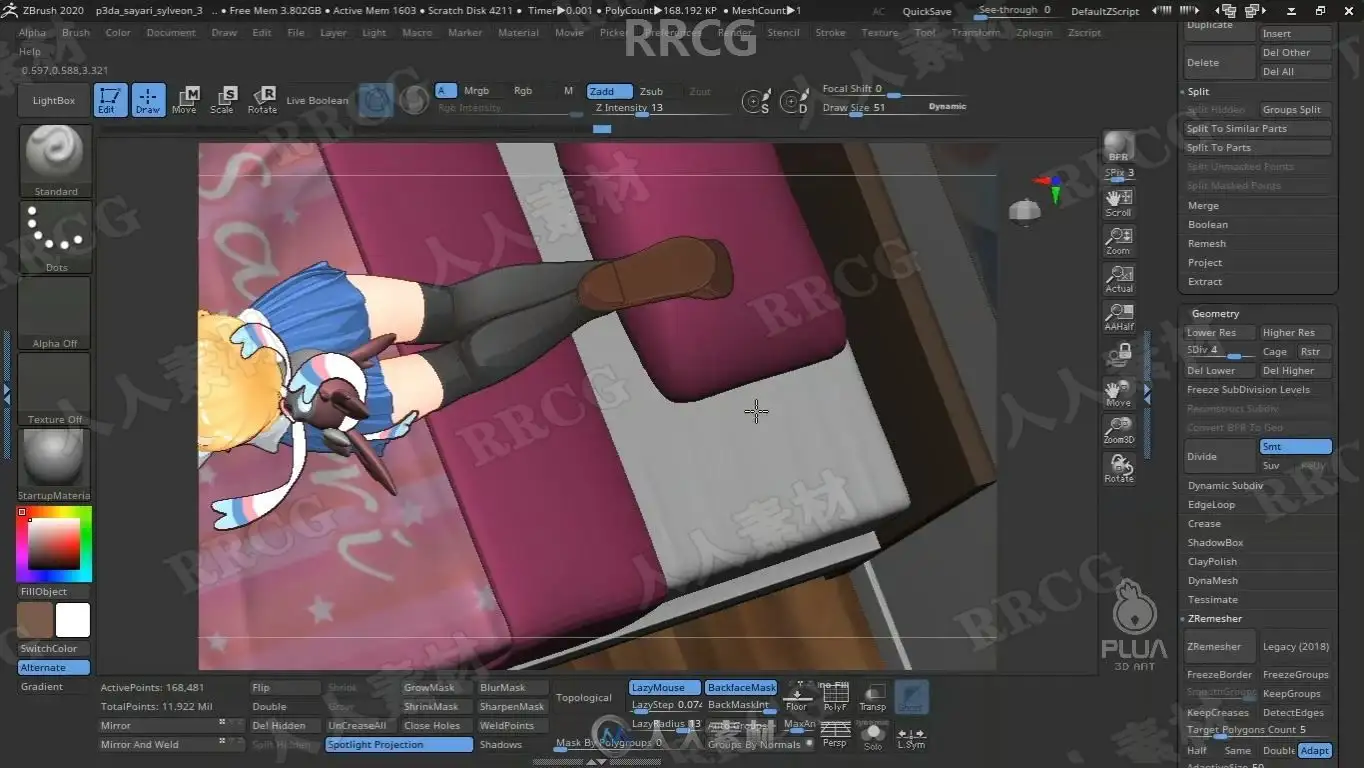Viewport: 1364px width, 768px height.
Task: Open the Texture Off selector
Action: [55, 389]
